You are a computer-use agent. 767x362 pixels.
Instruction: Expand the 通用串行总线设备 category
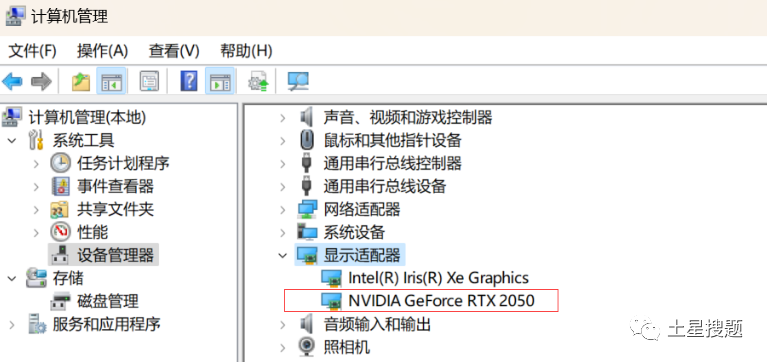(282, 186)
